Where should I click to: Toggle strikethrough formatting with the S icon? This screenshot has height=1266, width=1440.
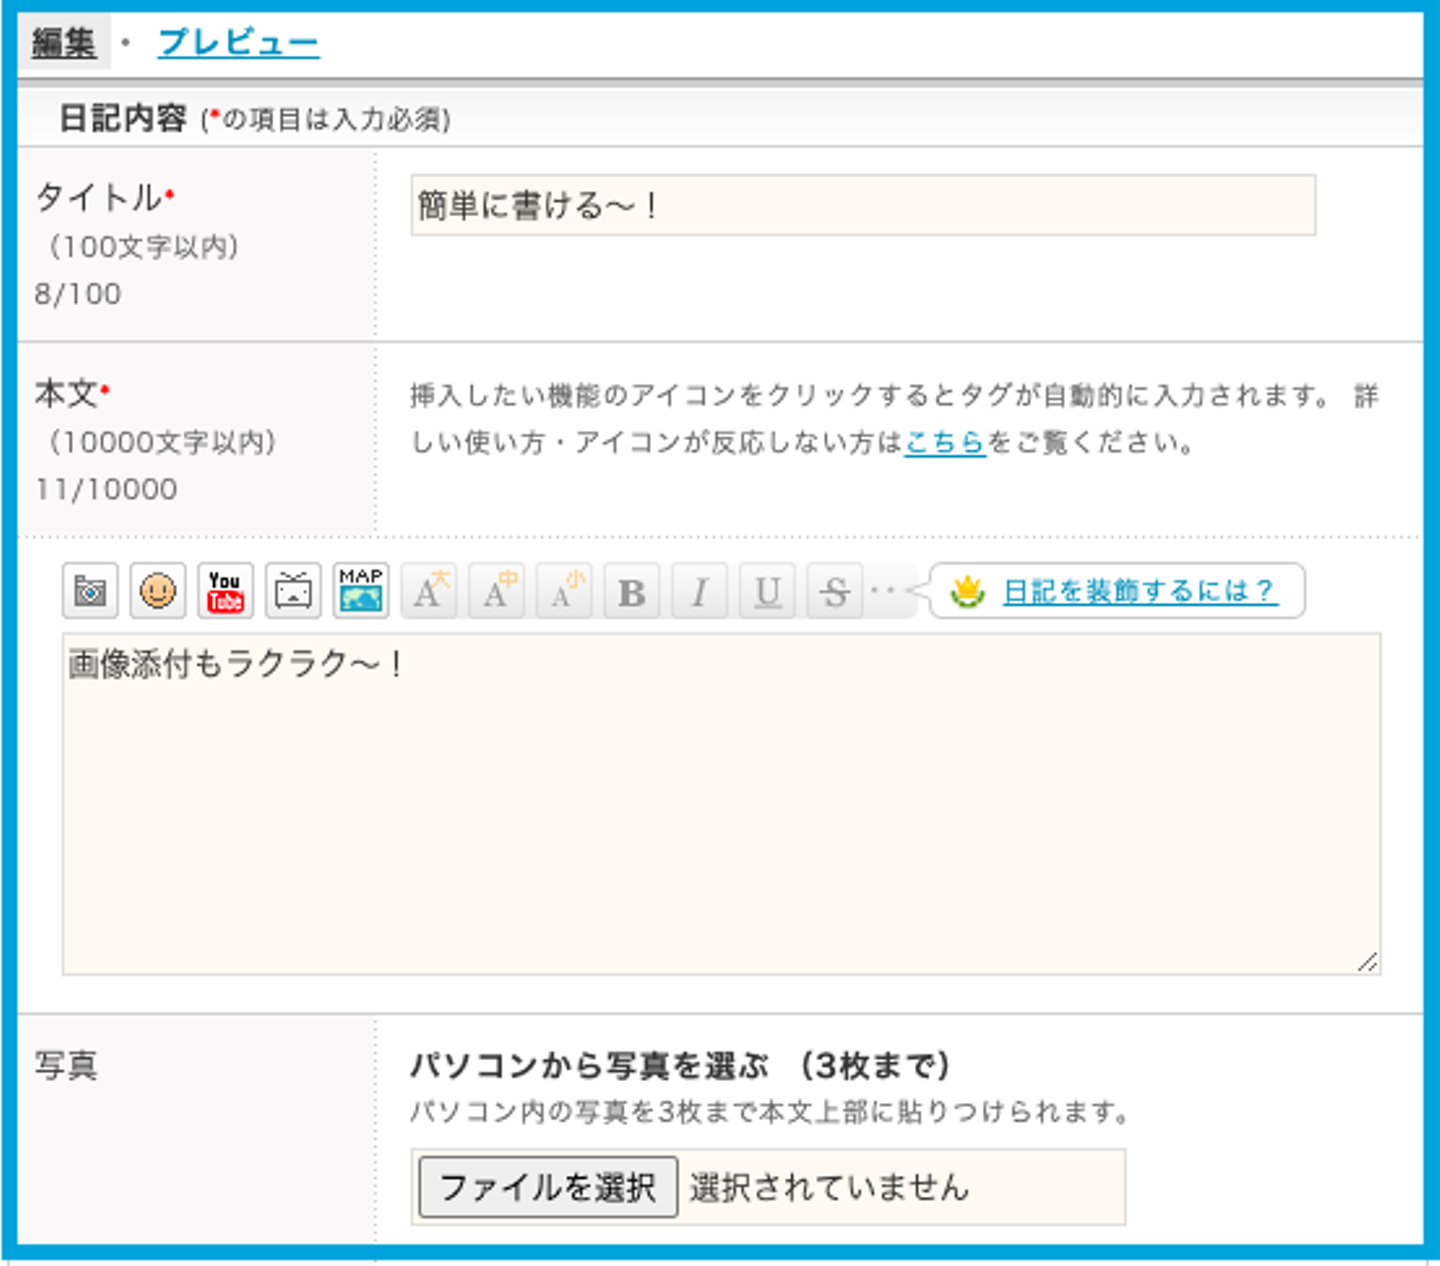[x=834, y=592]
